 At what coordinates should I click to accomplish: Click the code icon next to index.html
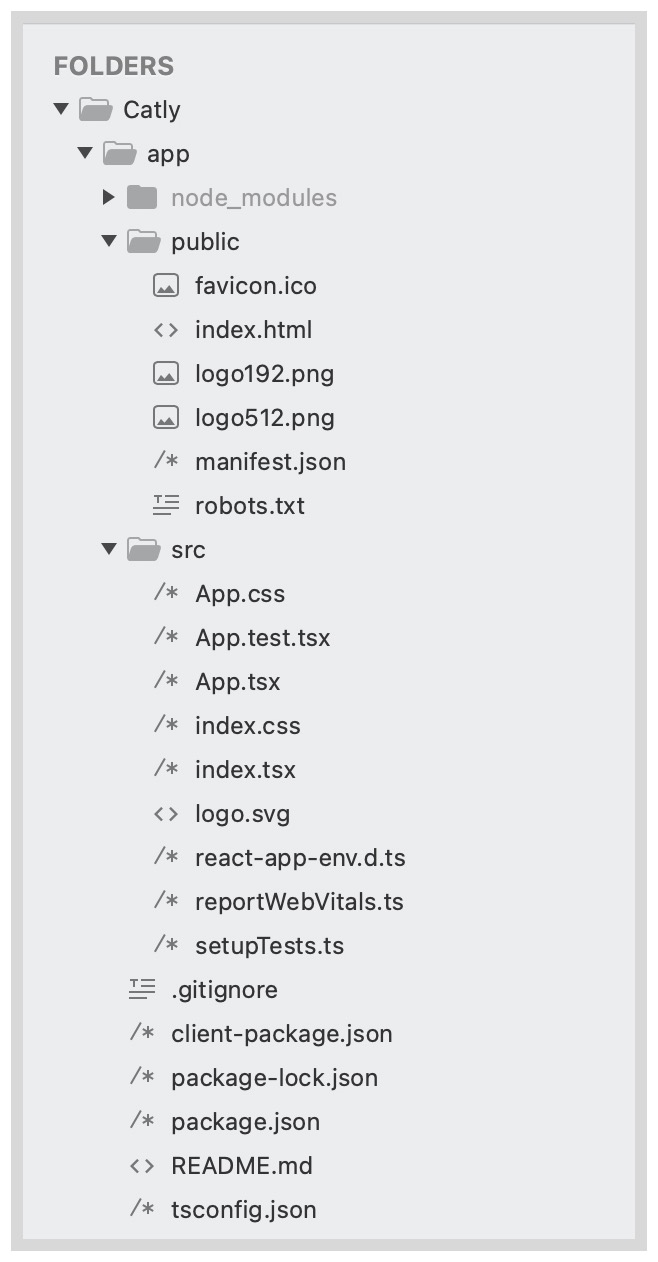(166, 330)
